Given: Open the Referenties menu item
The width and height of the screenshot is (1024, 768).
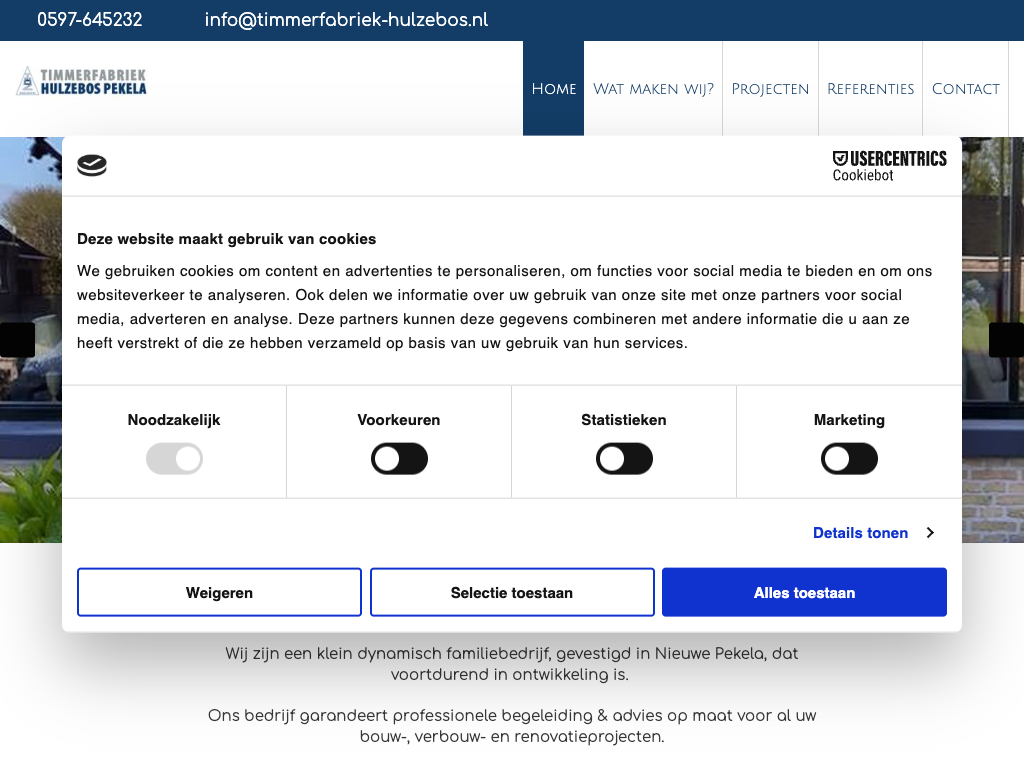Looking at the screenshot, I should [x=870, y=89].
